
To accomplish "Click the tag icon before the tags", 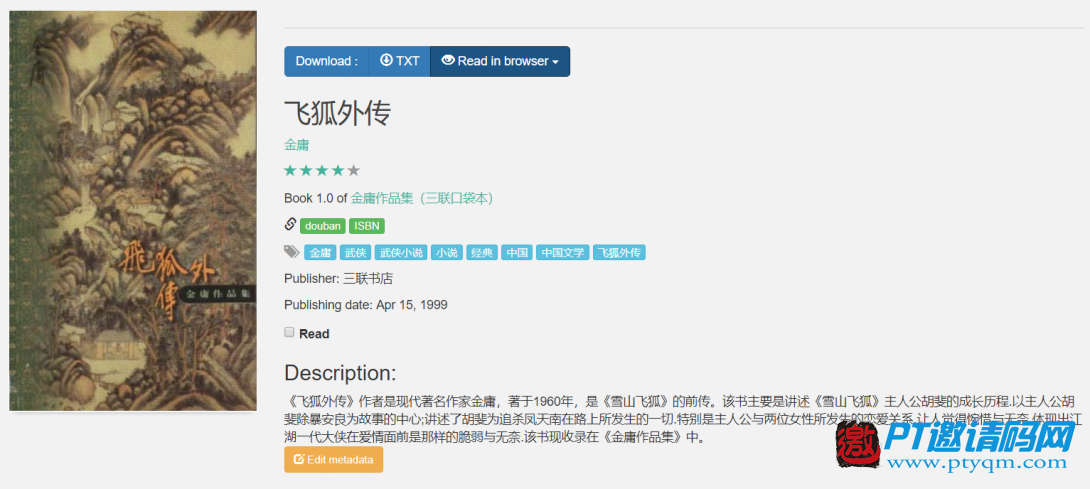I will [x=291, y=252].
